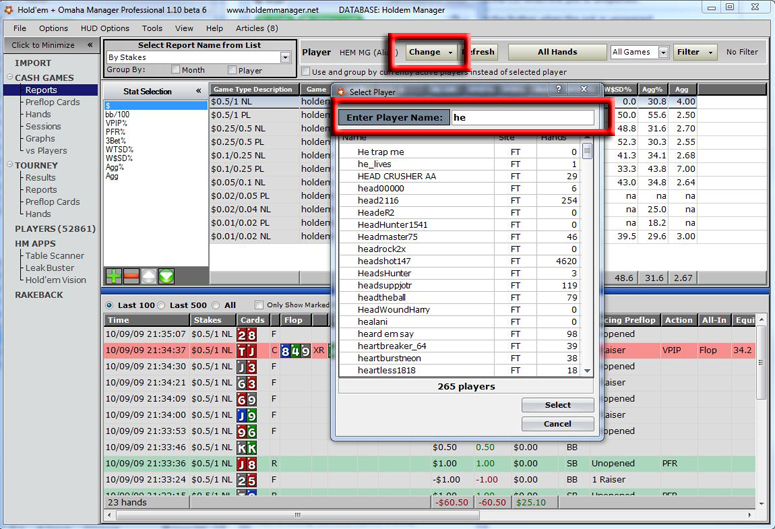Select VPIP% in Stat Selection list
The height and width of the screenshot is (529, 775).
tap(116, 123)
